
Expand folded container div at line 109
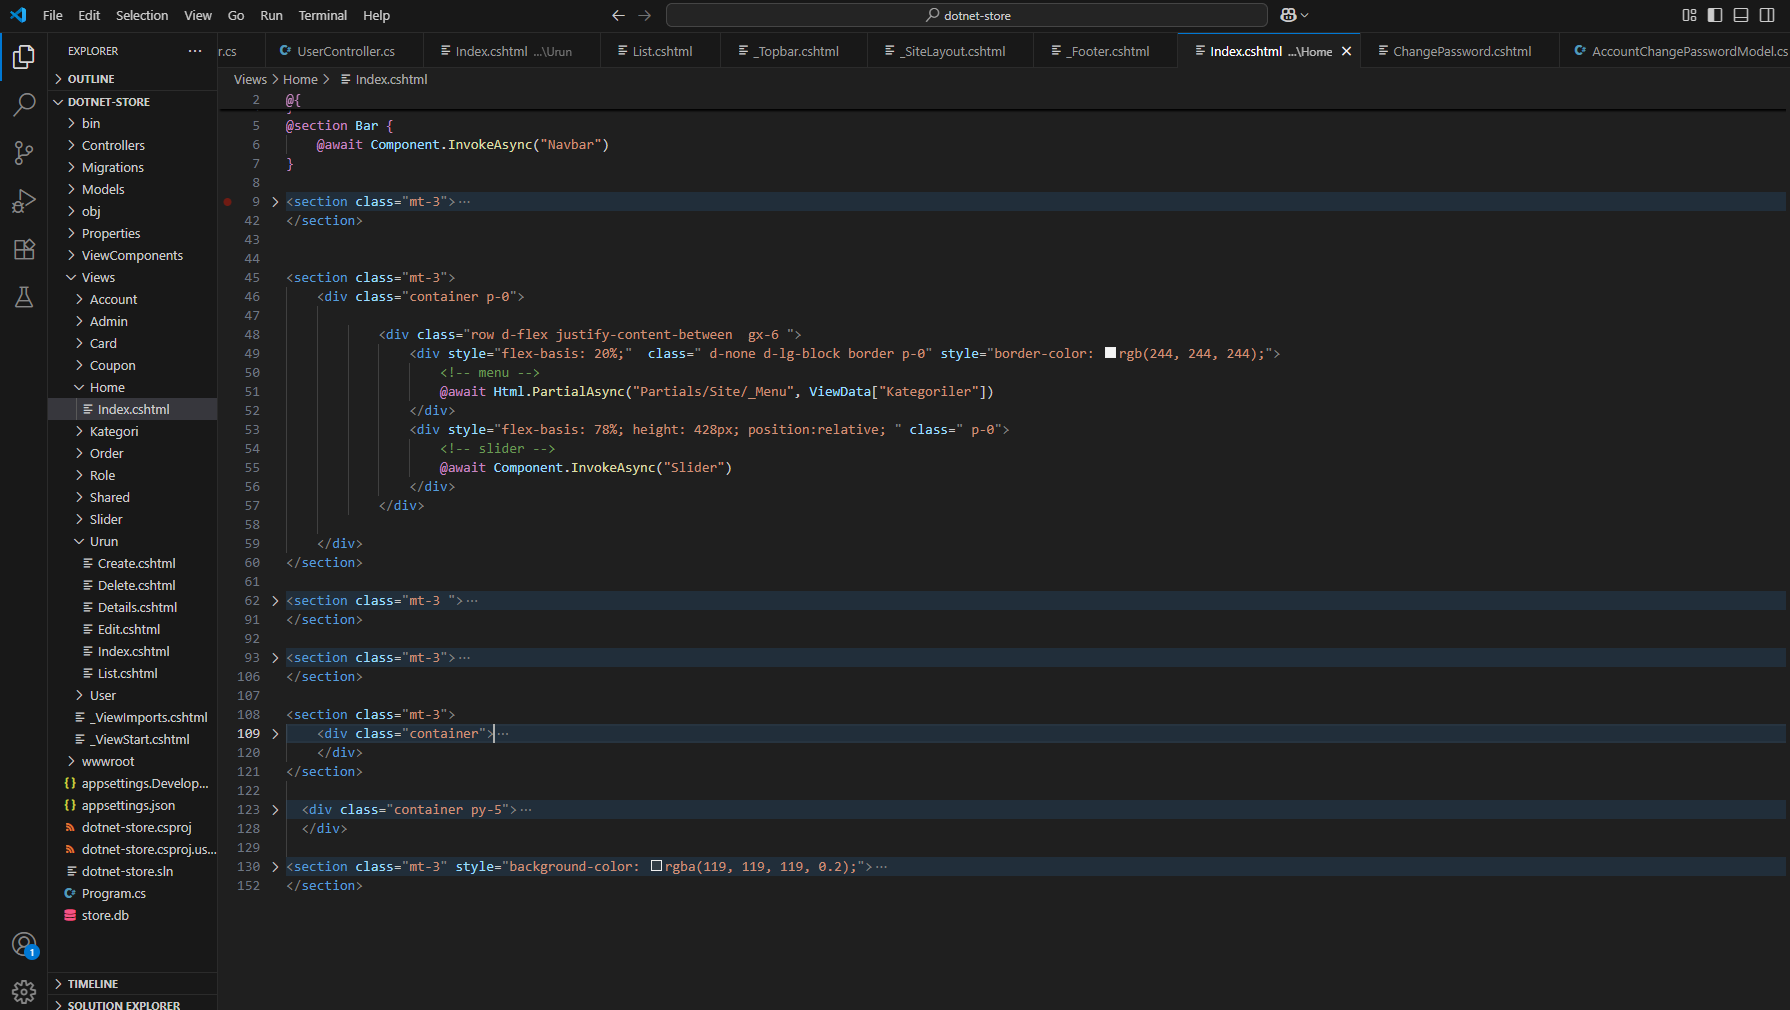(x=275, y=734)
